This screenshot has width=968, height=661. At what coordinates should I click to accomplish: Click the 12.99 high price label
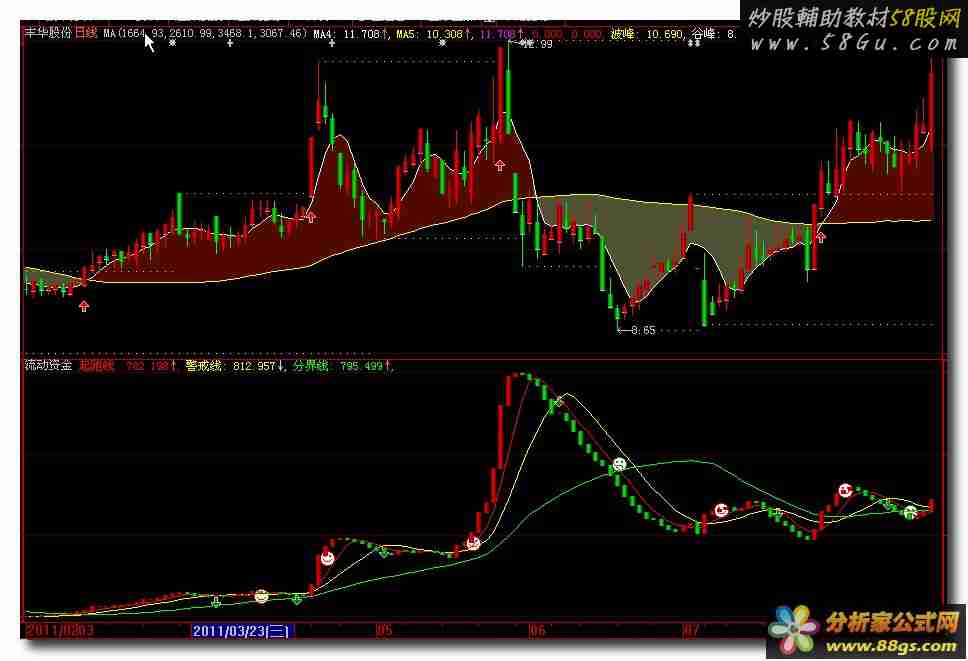[x=537, y=44]
